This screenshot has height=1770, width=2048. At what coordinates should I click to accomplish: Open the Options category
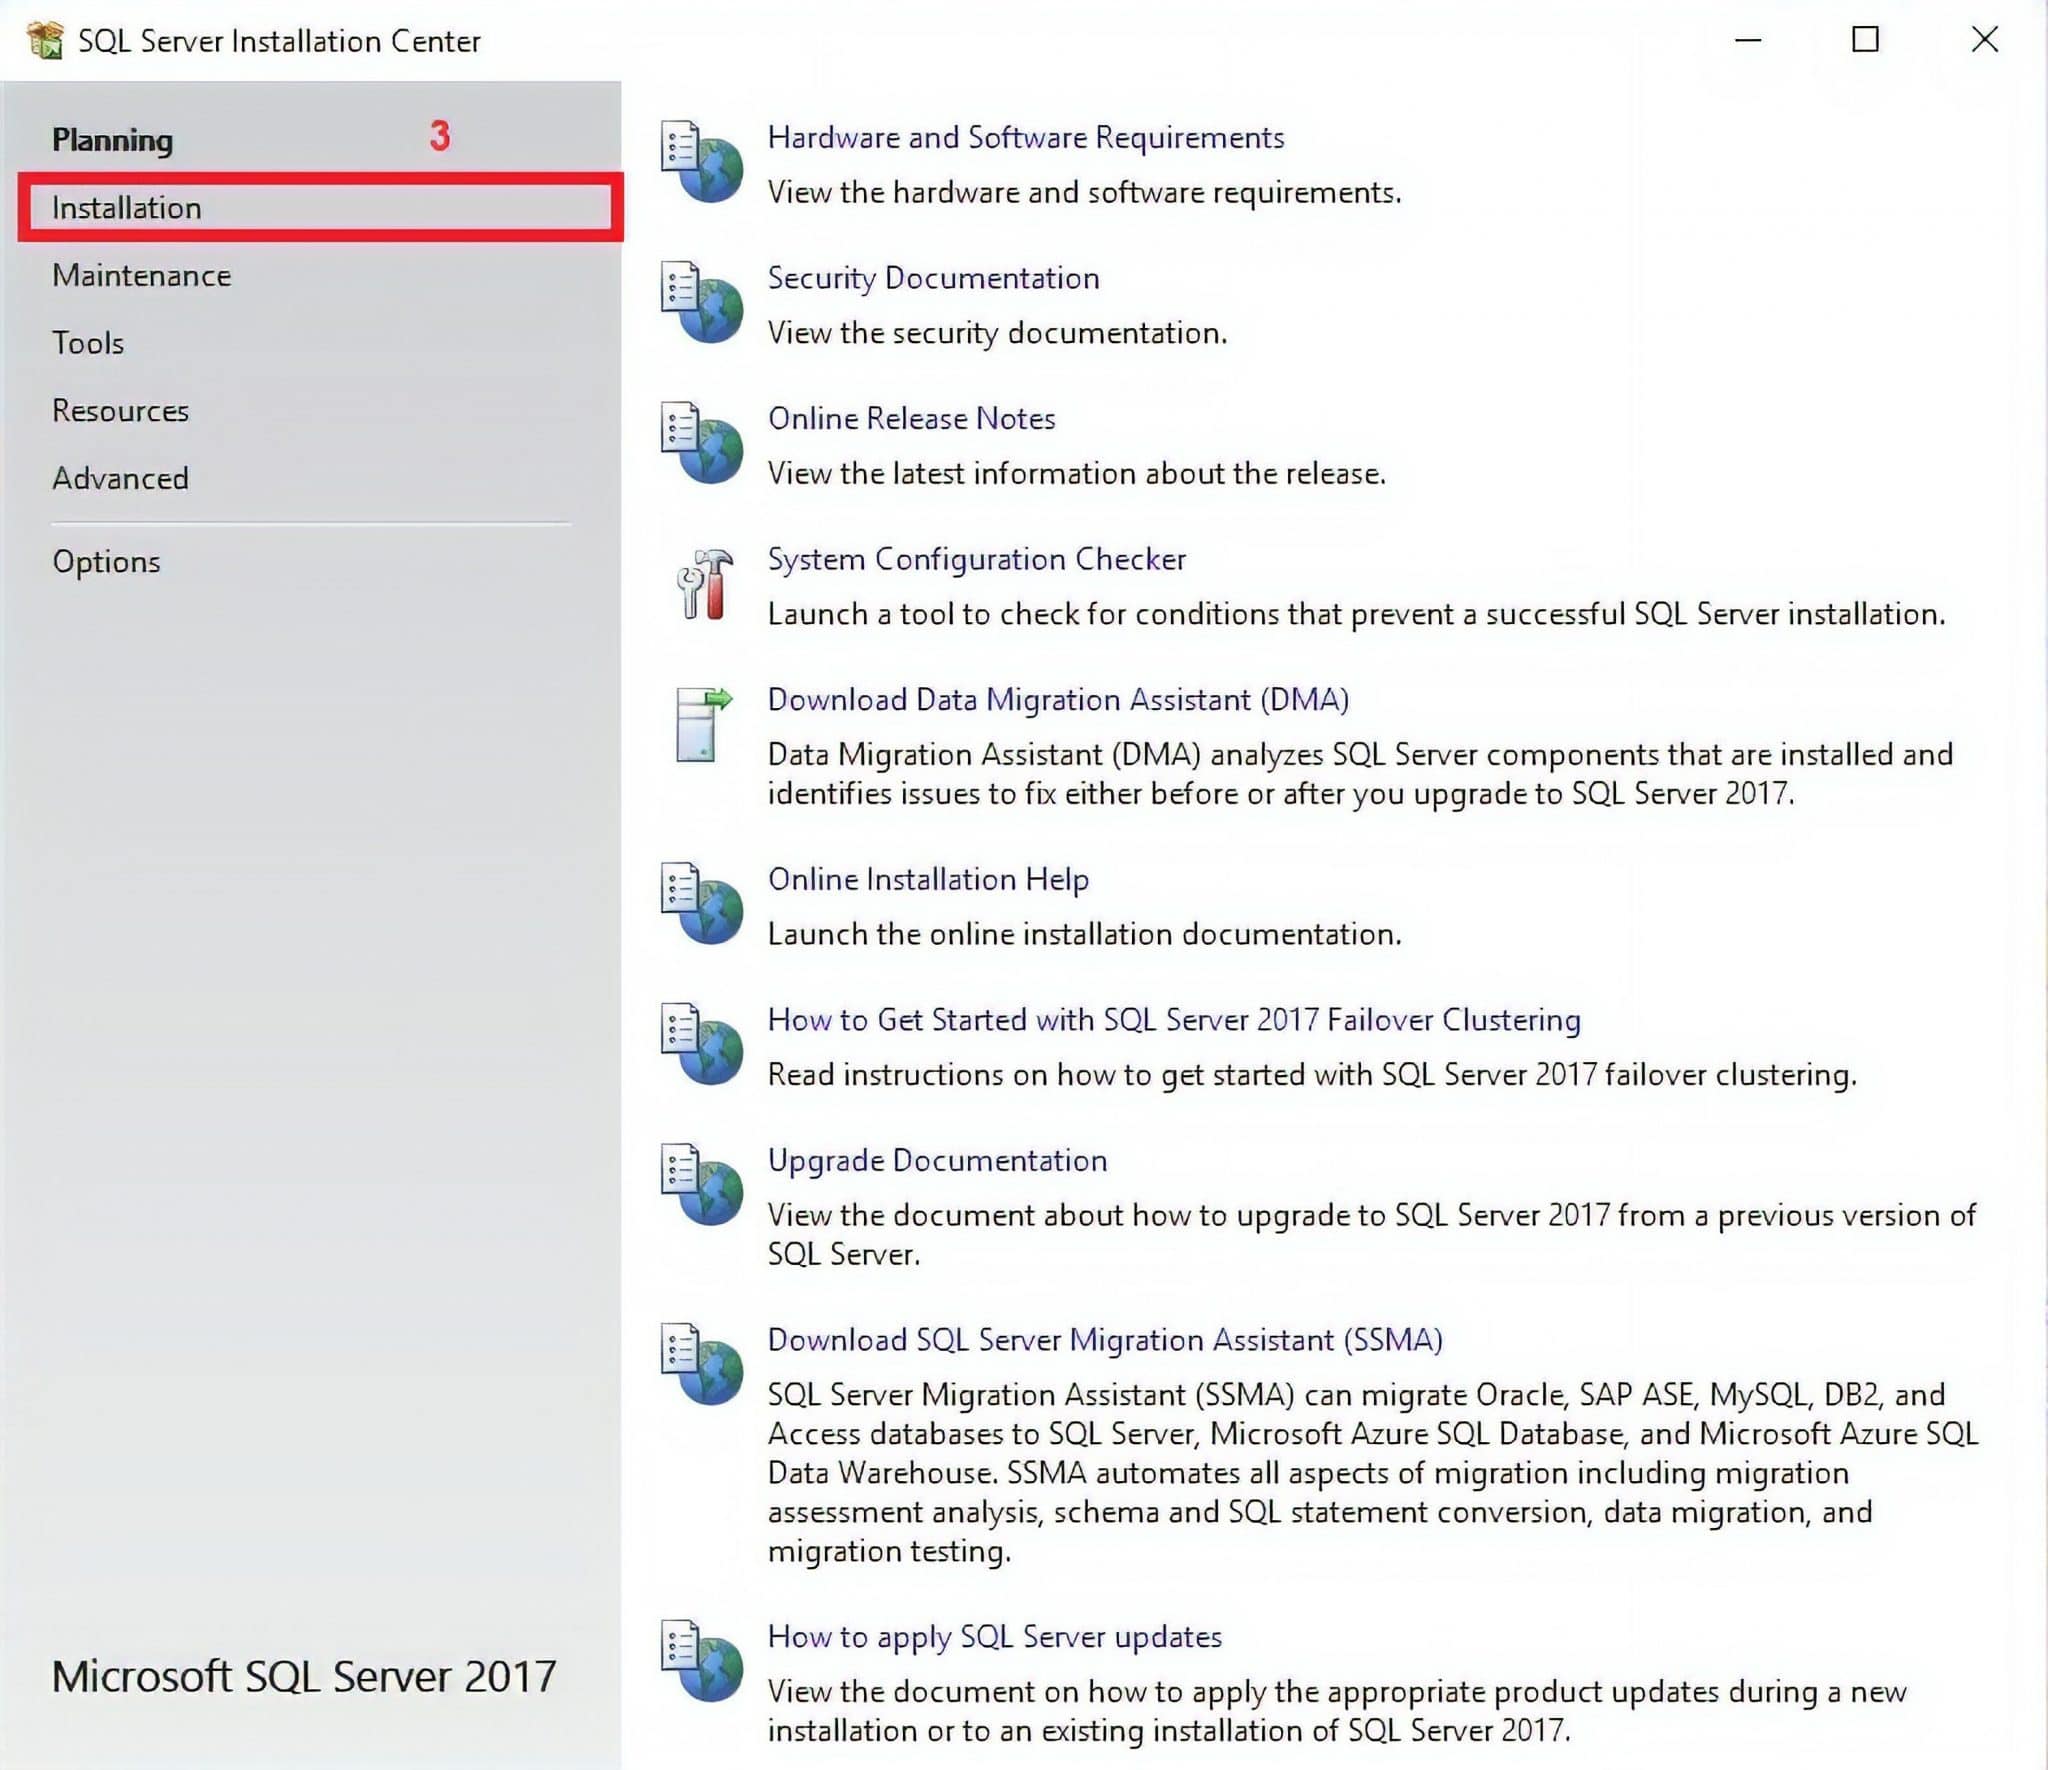click(x=106, y=562)
